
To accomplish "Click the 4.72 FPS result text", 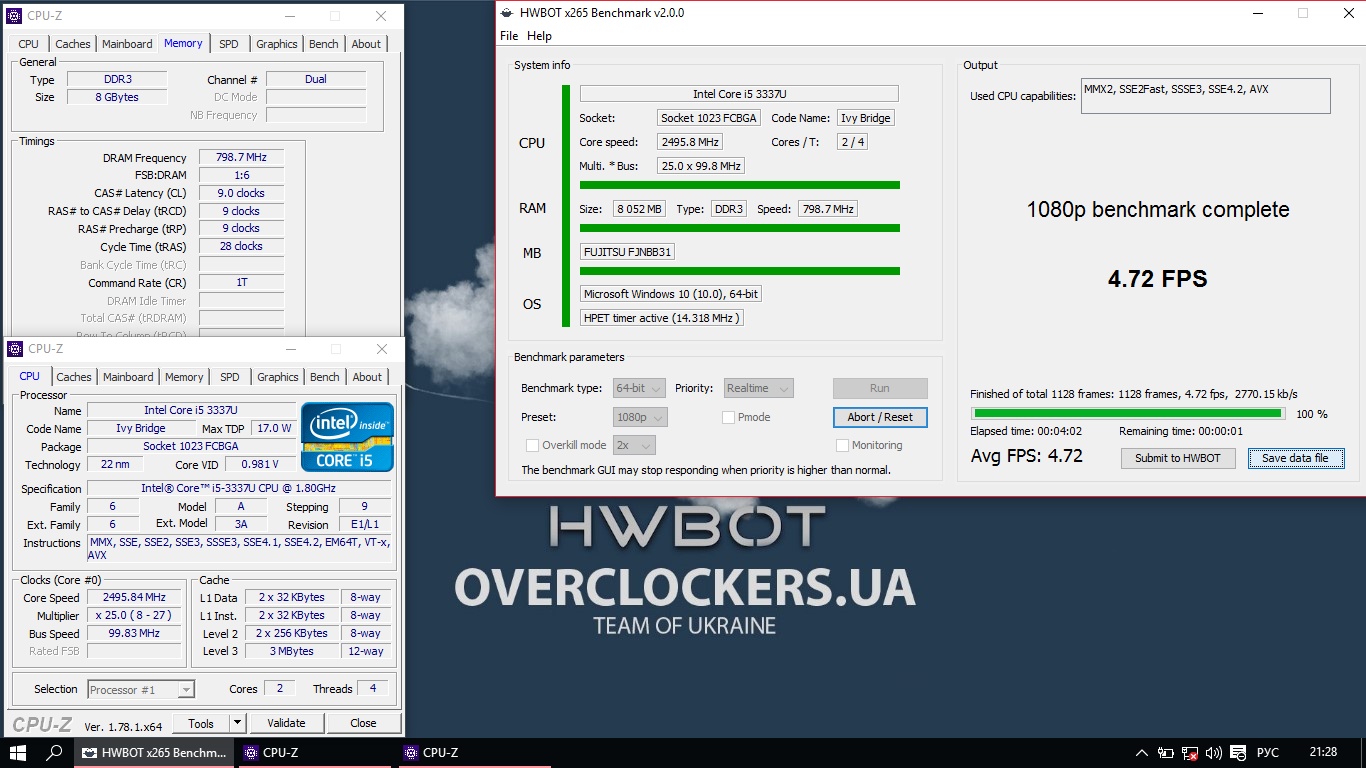I will [1158, 279].
